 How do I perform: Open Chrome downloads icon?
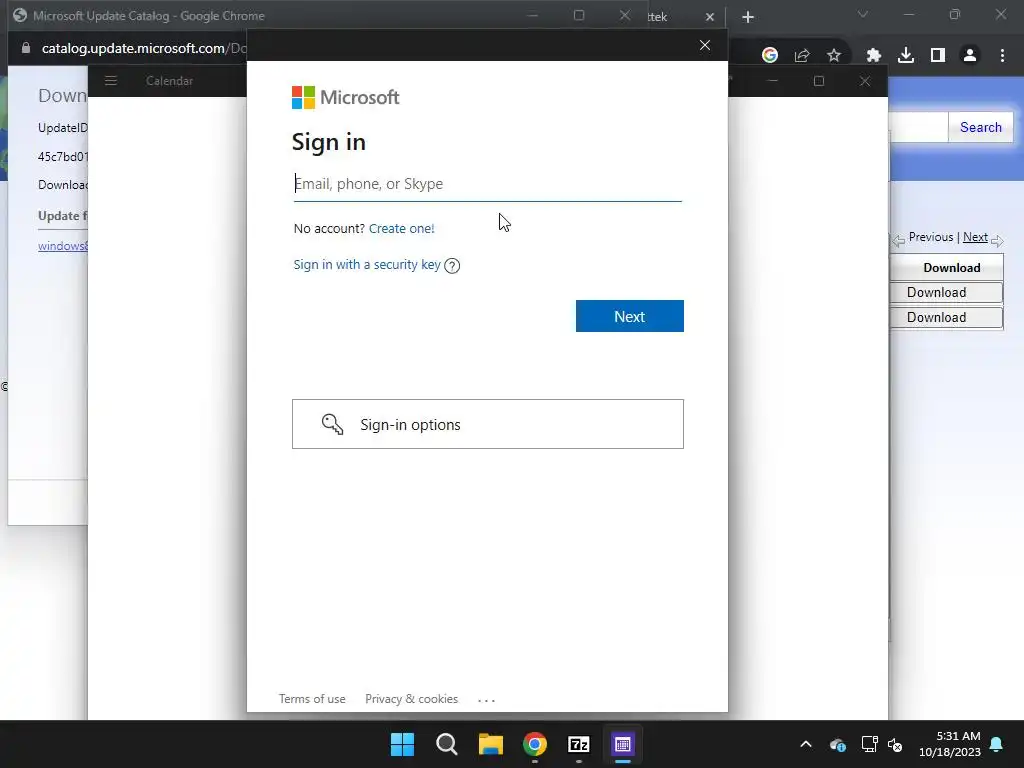[x=905, y=56]
